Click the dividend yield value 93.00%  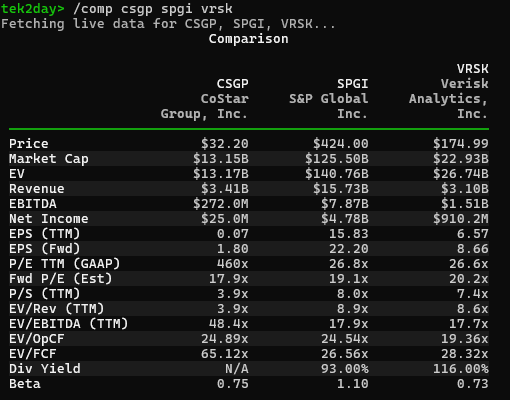(x=344, y=369)
